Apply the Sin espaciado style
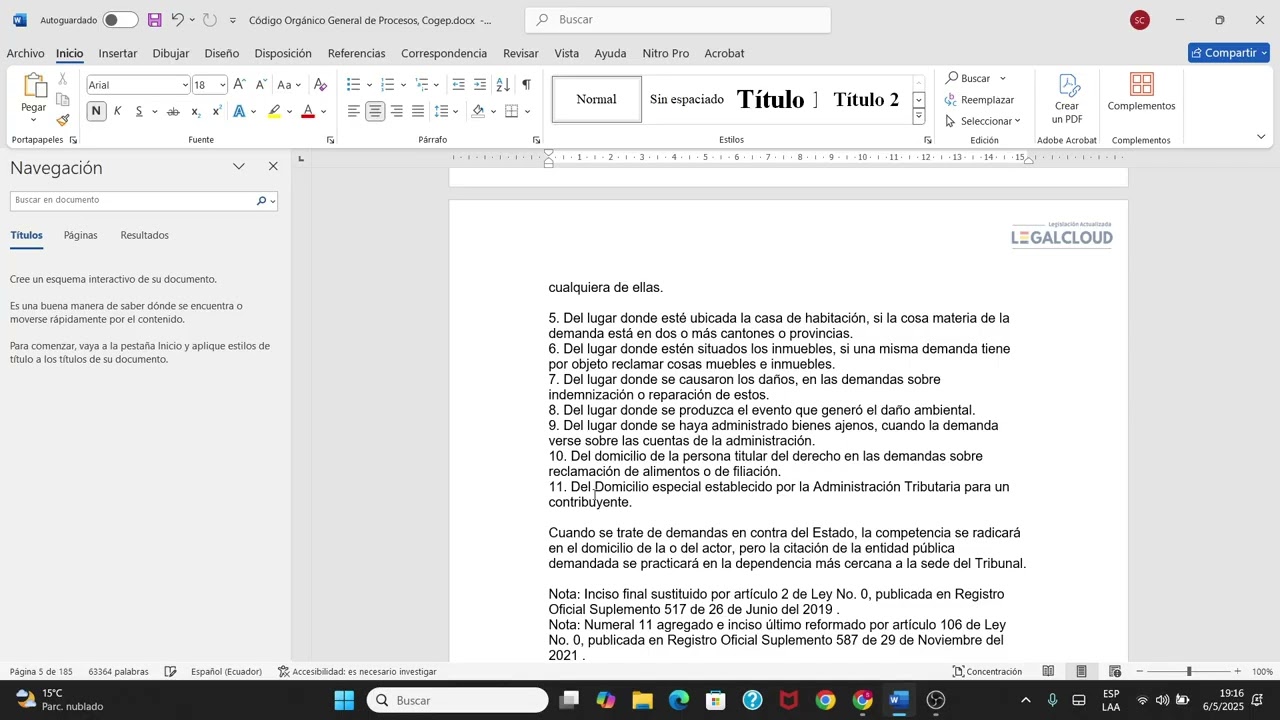The image size is (1280, 720). (x=687, y=99)
